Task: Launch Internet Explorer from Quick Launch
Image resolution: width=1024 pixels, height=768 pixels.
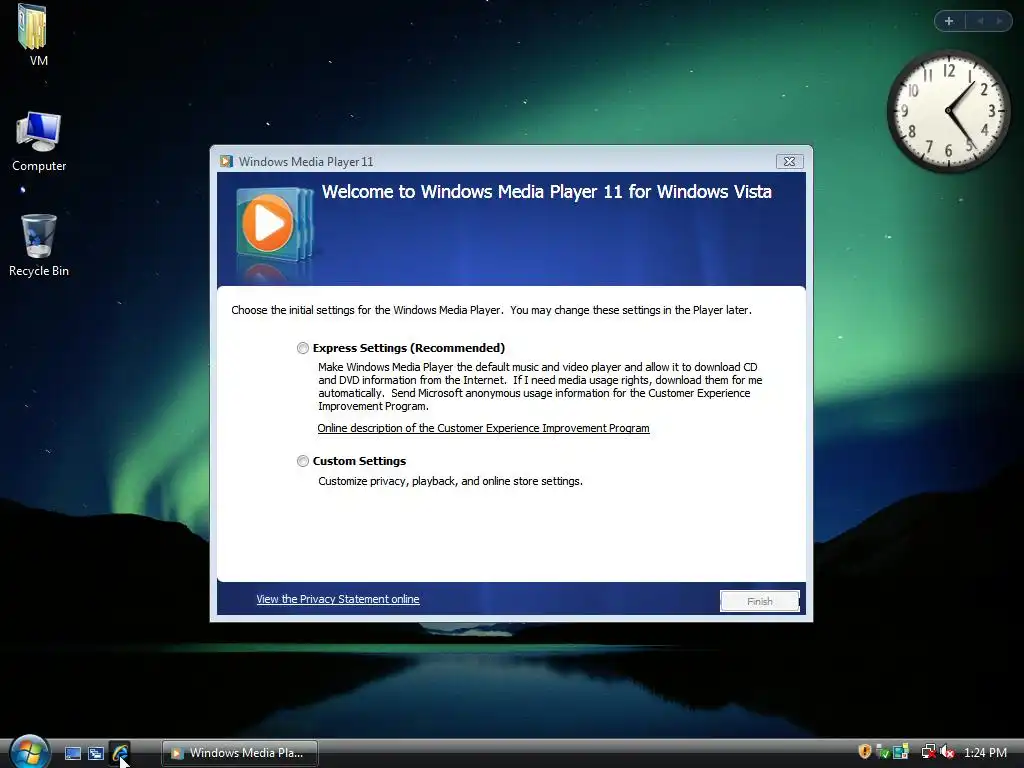Action: pyautogui.click(x=120, y=753)
